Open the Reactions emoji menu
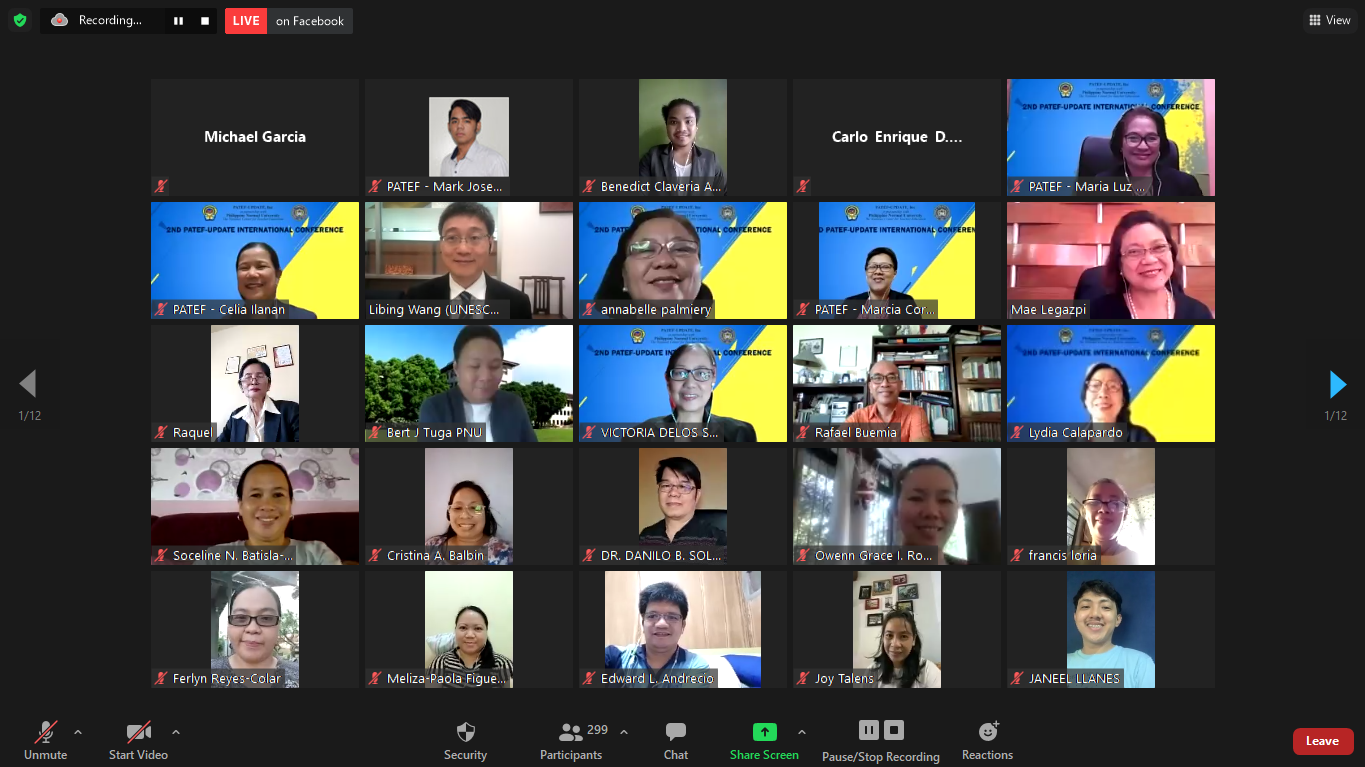Screen dimensions: 1365x767 click(x=987, y=741)
